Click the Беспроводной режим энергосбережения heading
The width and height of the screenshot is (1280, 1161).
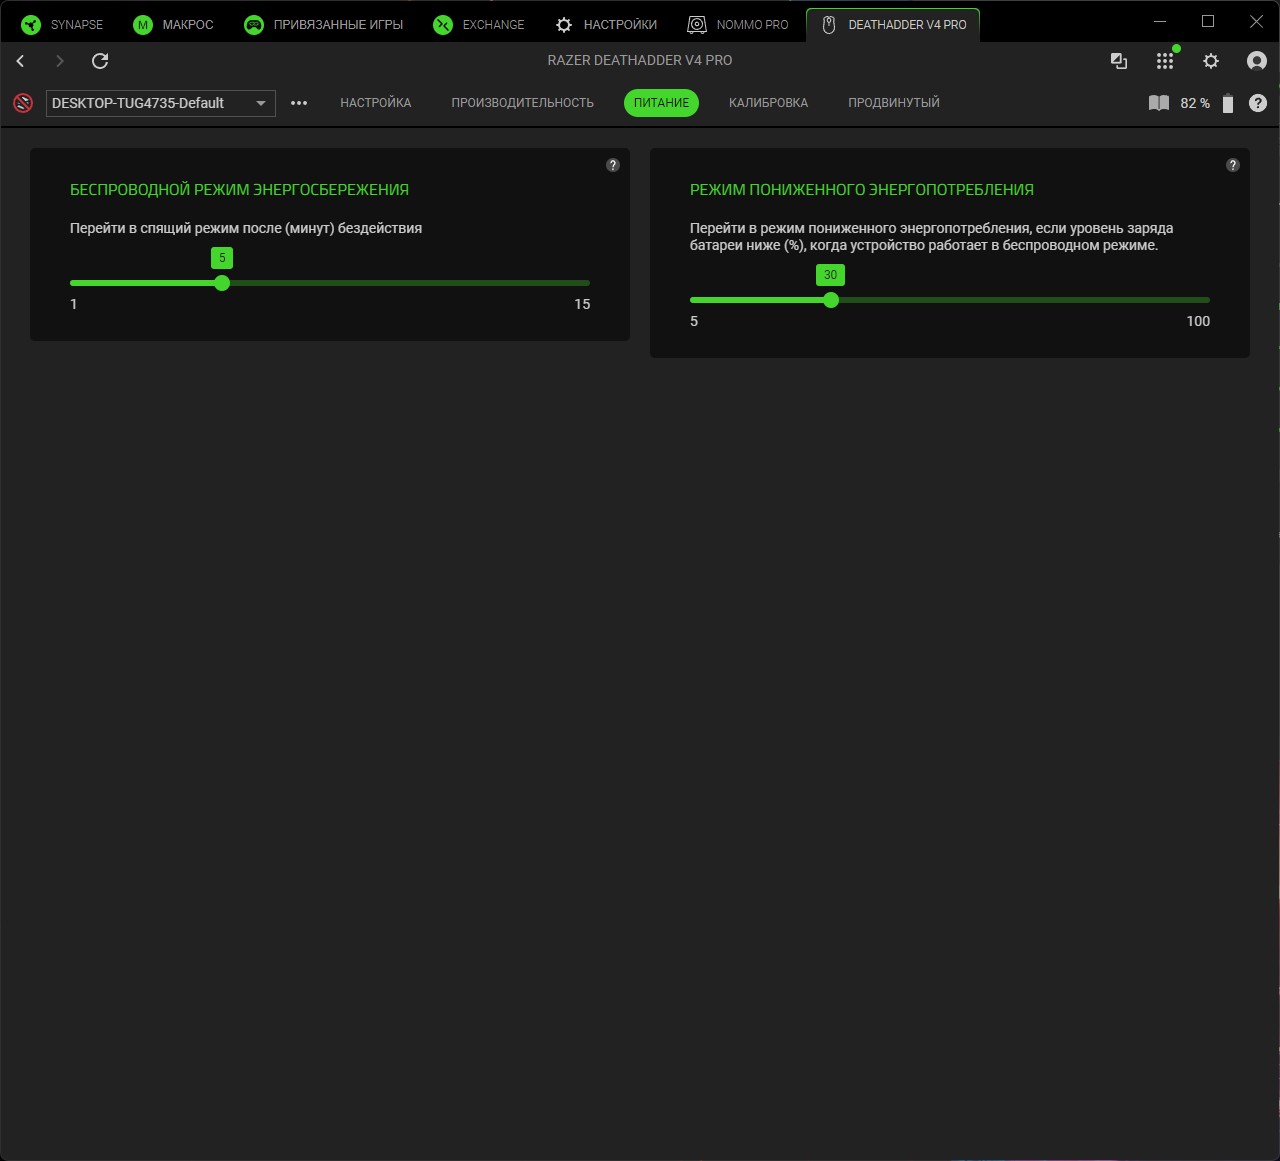coord(239,190)
